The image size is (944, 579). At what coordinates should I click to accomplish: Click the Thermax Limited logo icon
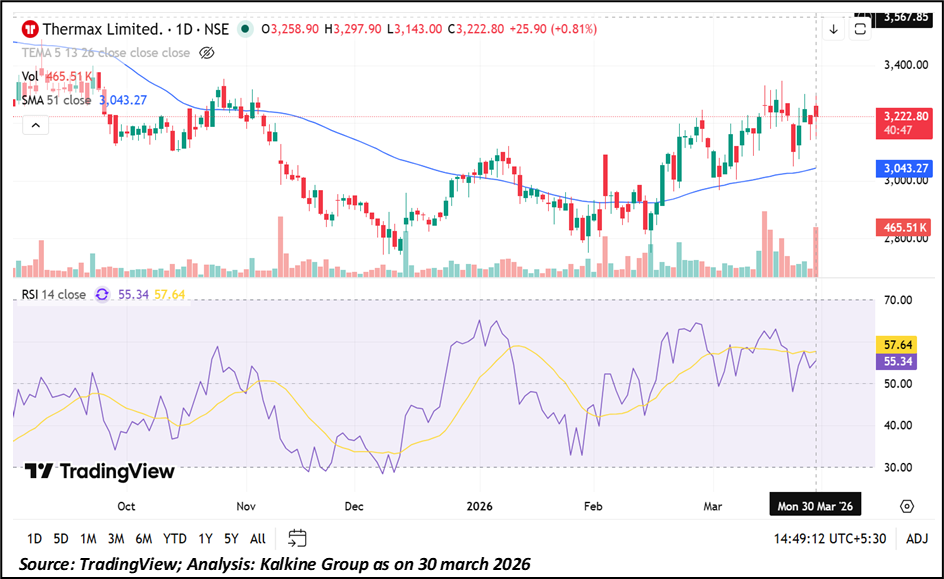(29, 29)
